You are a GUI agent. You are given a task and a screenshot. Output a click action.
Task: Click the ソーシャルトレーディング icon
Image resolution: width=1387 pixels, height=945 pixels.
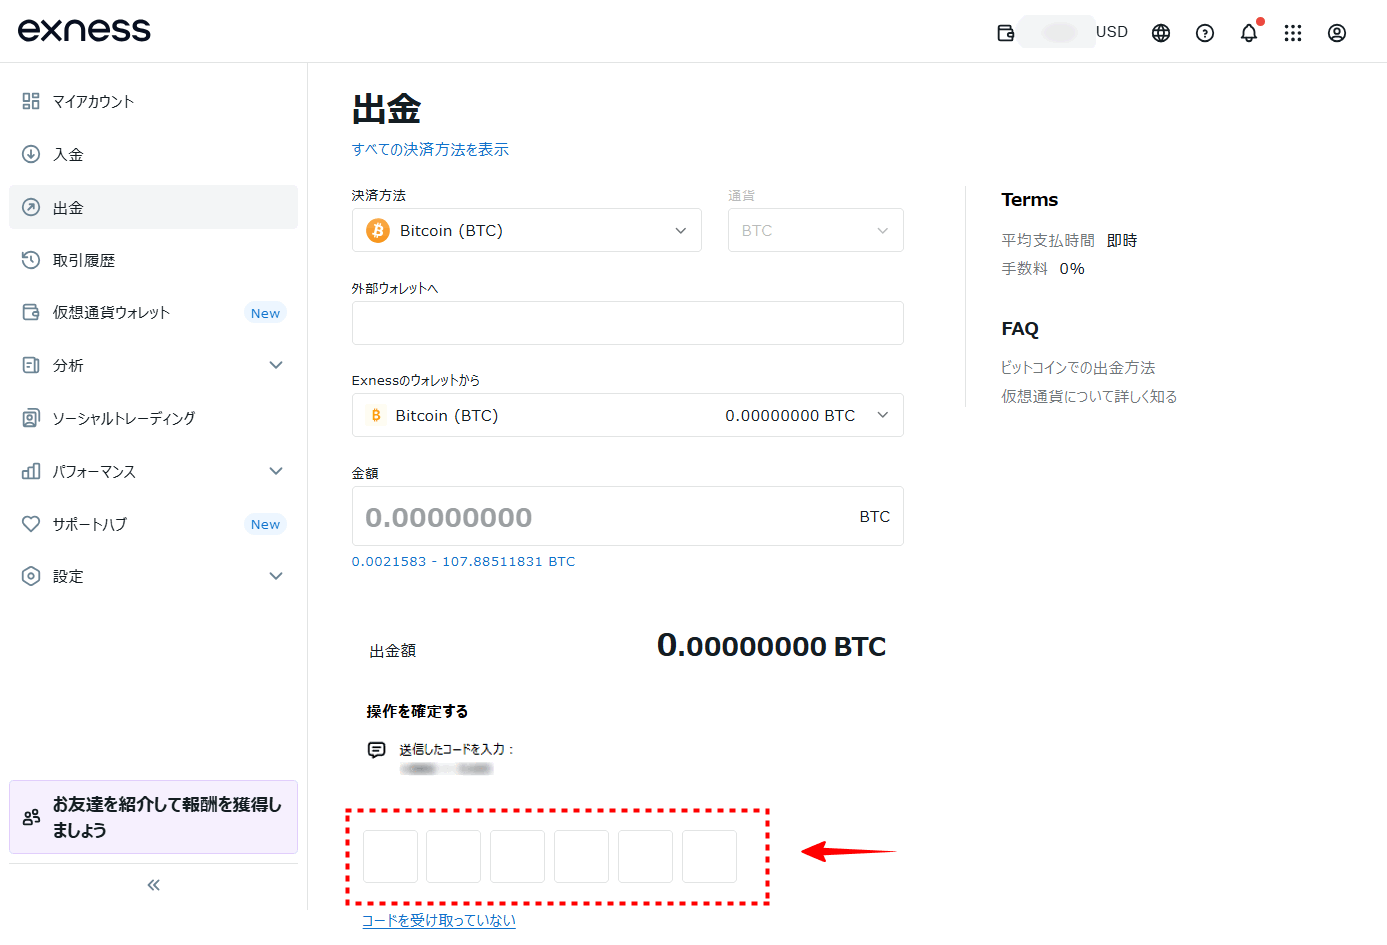[x=31, y=418]
